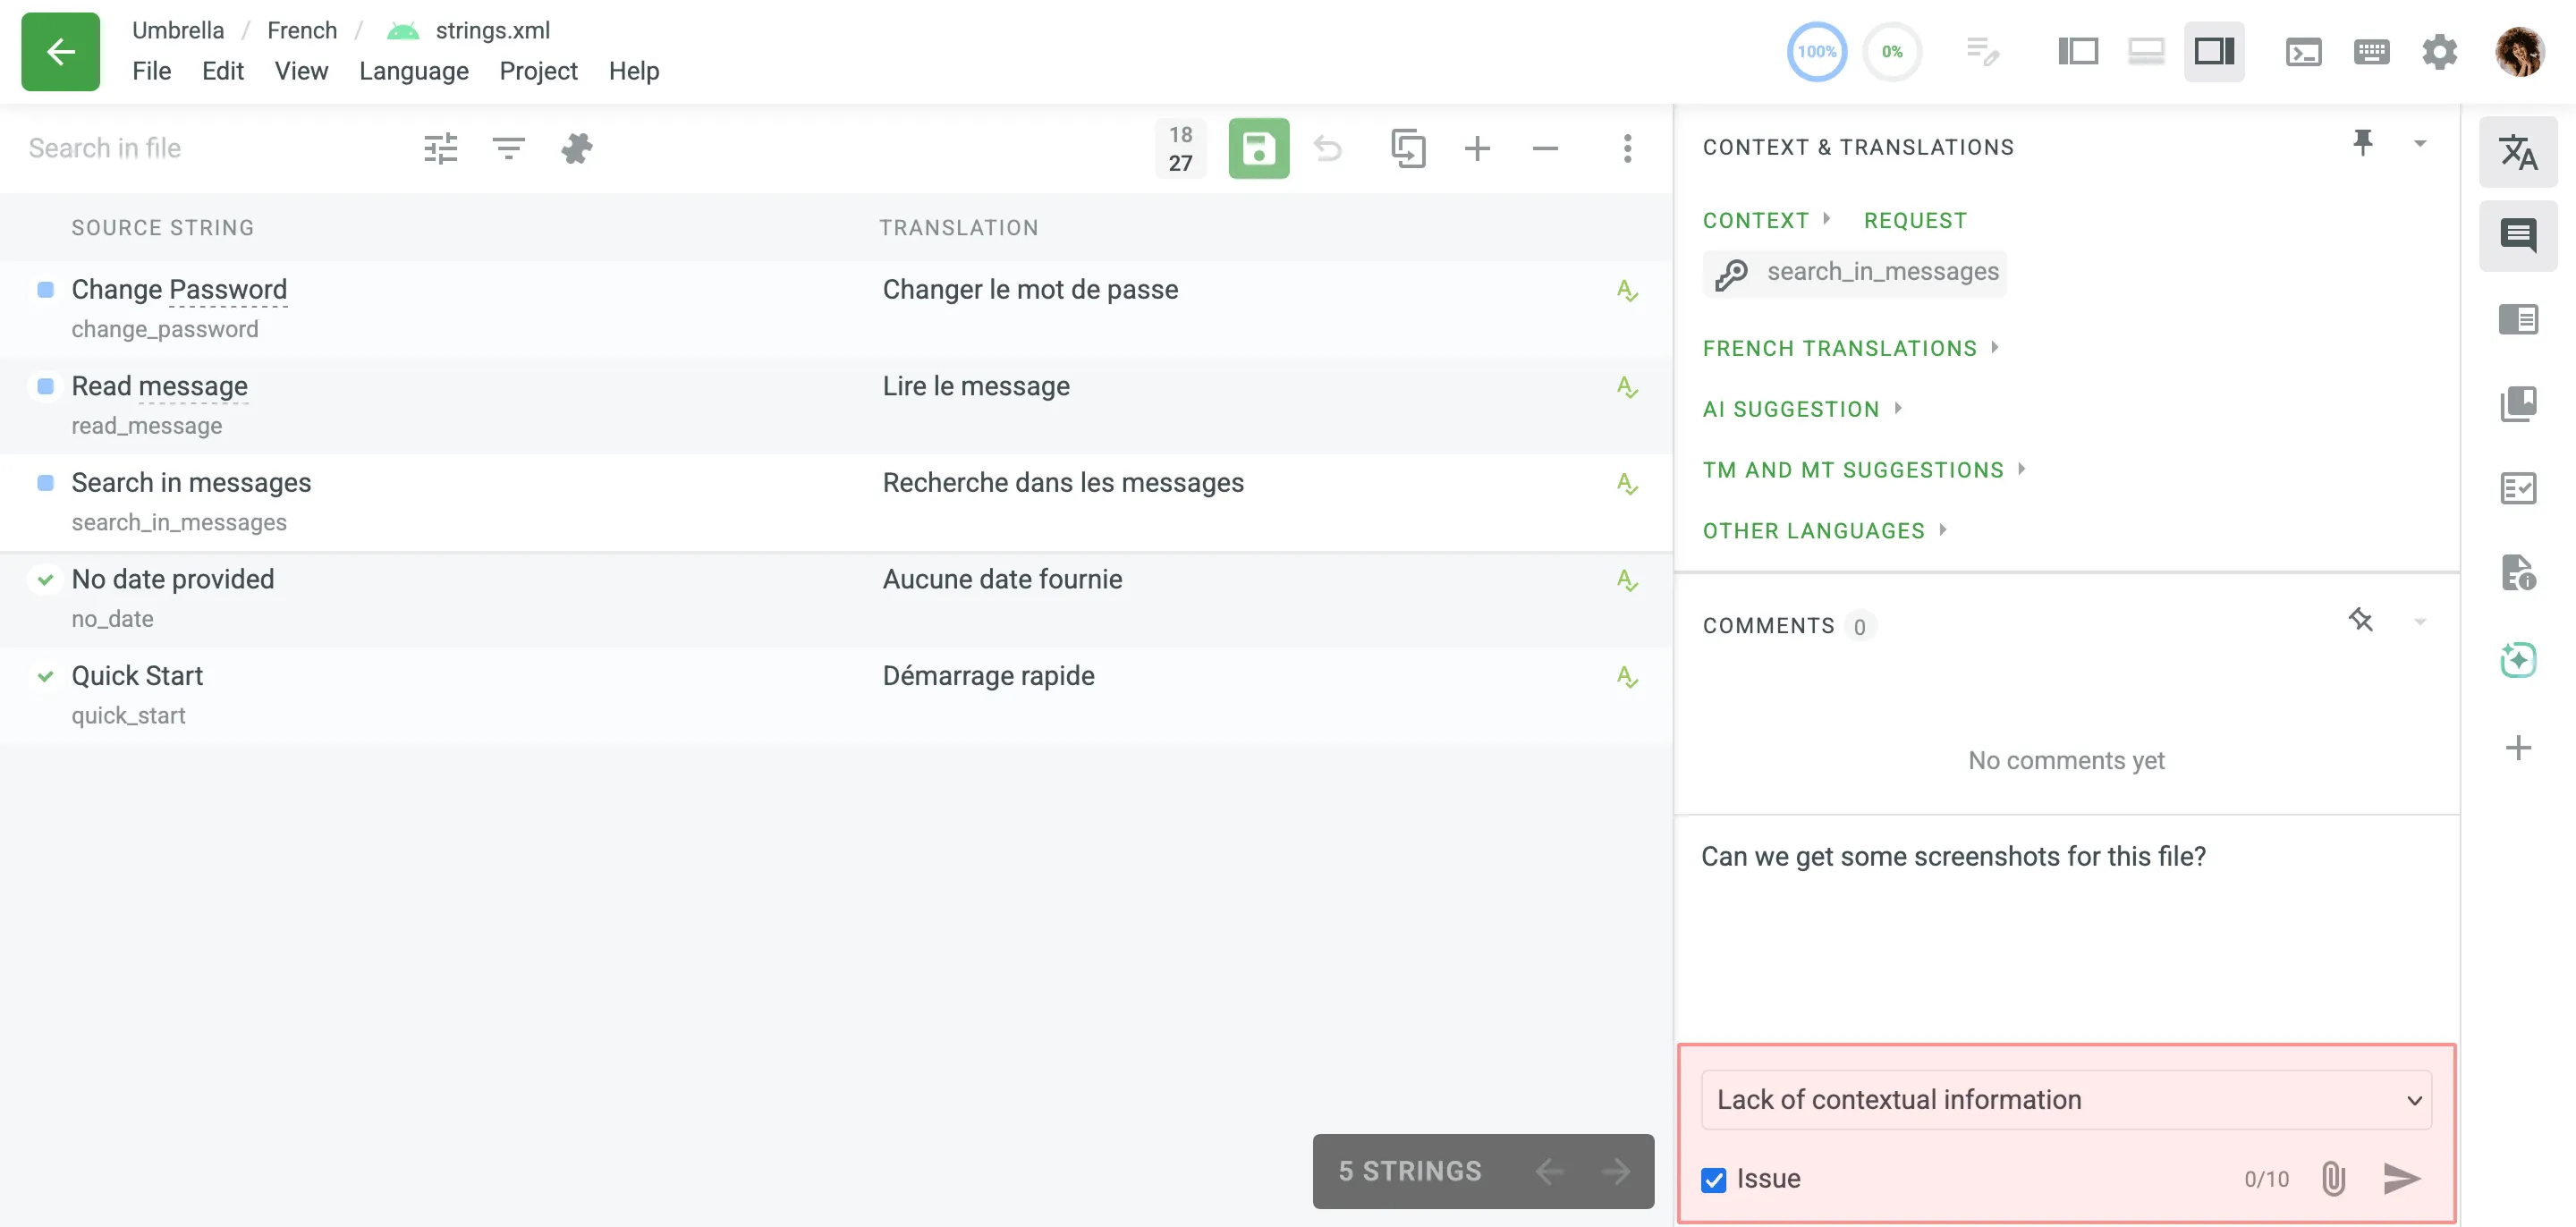Toggle status of No date provided string

[45, 579]
